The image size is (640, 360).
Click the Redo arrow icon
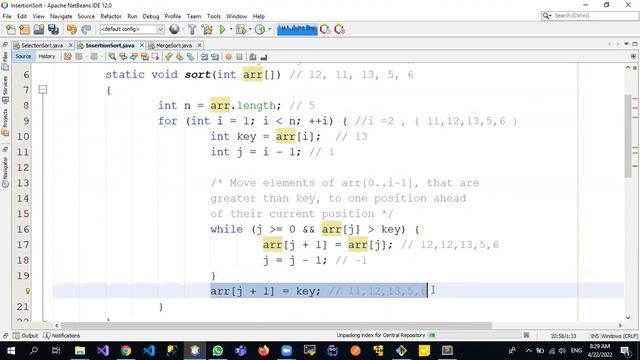pyautogui.click(x=86, y=29)
